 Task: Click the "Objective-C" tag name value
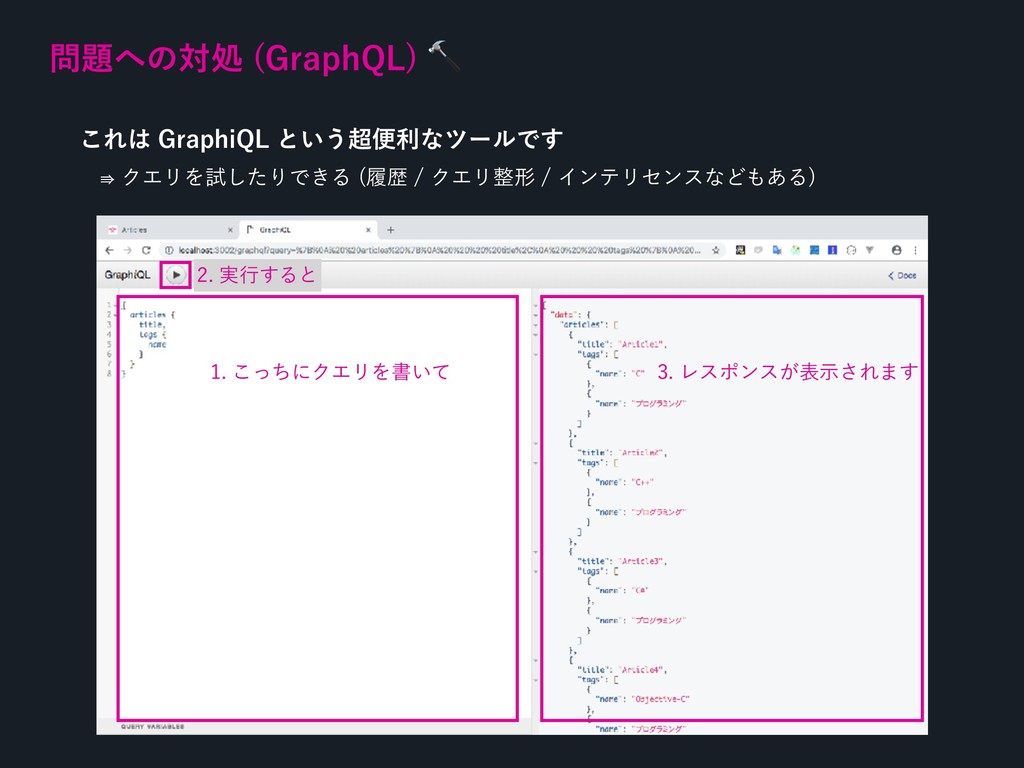(x=660, y=699)
